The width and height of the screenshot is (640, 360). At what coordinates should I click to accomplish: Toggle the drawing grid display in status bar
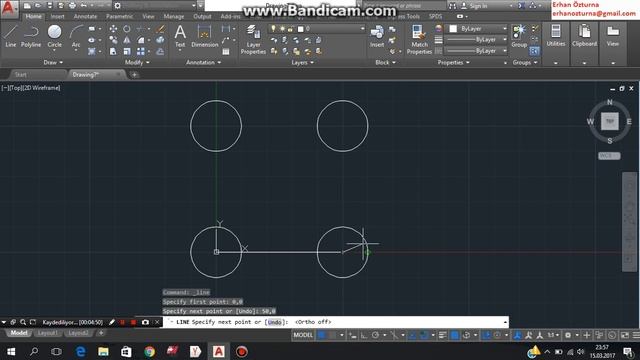[322, 335]
